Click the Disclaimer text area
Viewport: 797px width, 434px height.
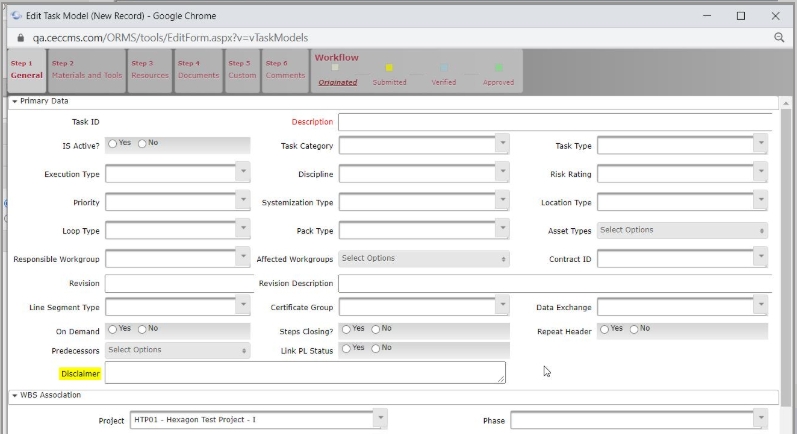pos(304,373)
